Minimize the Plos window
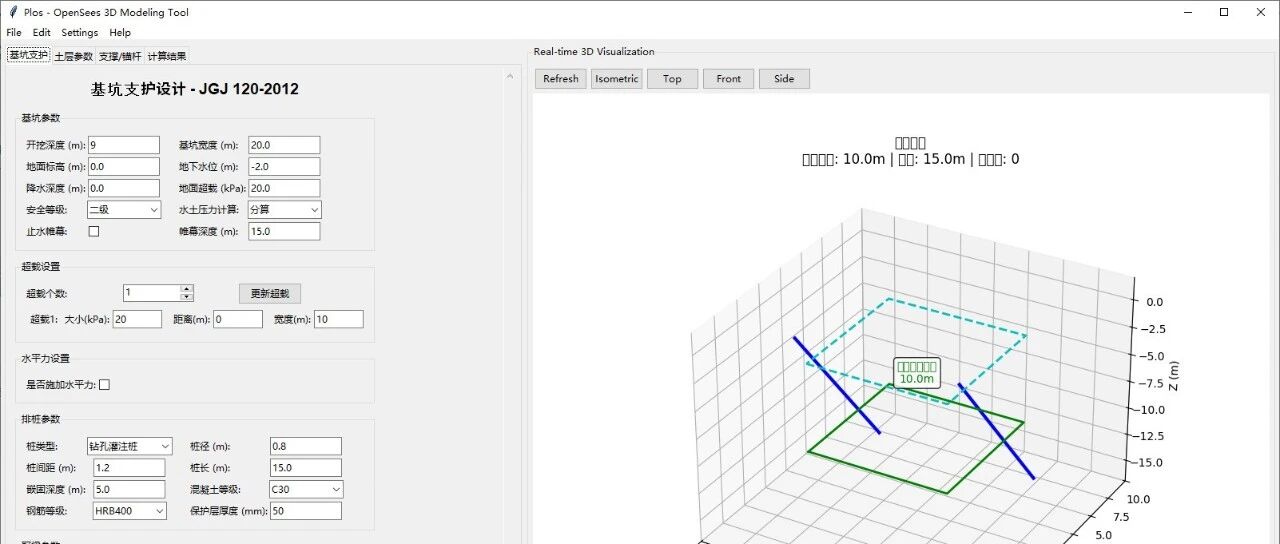This screenshot has height=544, width=1280. (x=1187, y=12)
